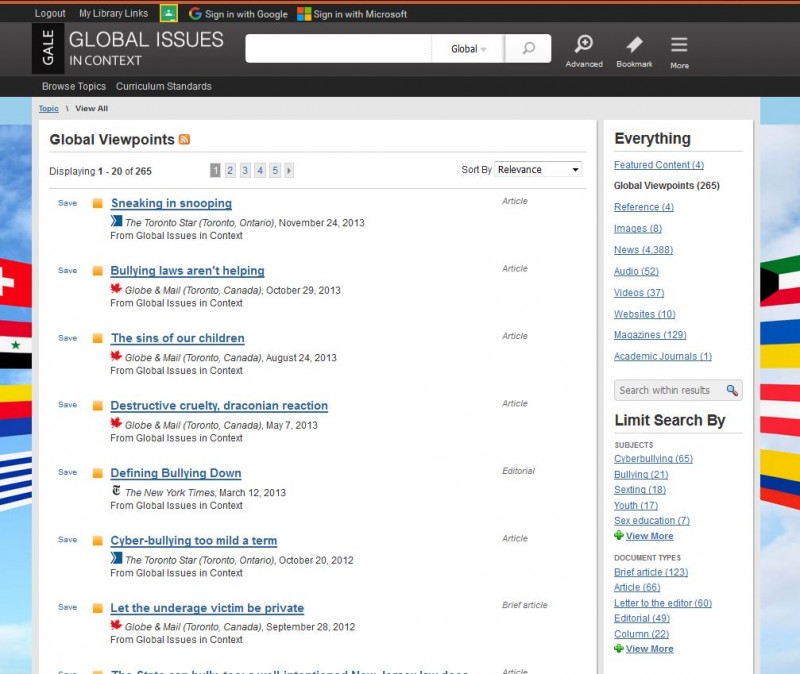Open the Sort By Relevance dropdown
800x674 pixels.
click(x=538, y=169)
